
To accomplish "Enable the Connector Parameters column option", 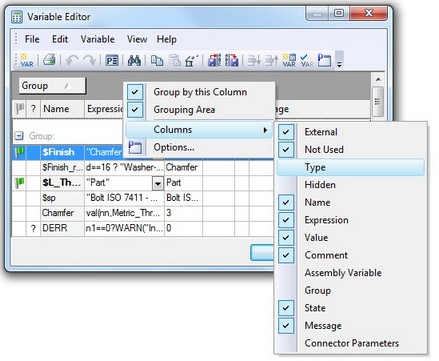I will coord(350,343).
